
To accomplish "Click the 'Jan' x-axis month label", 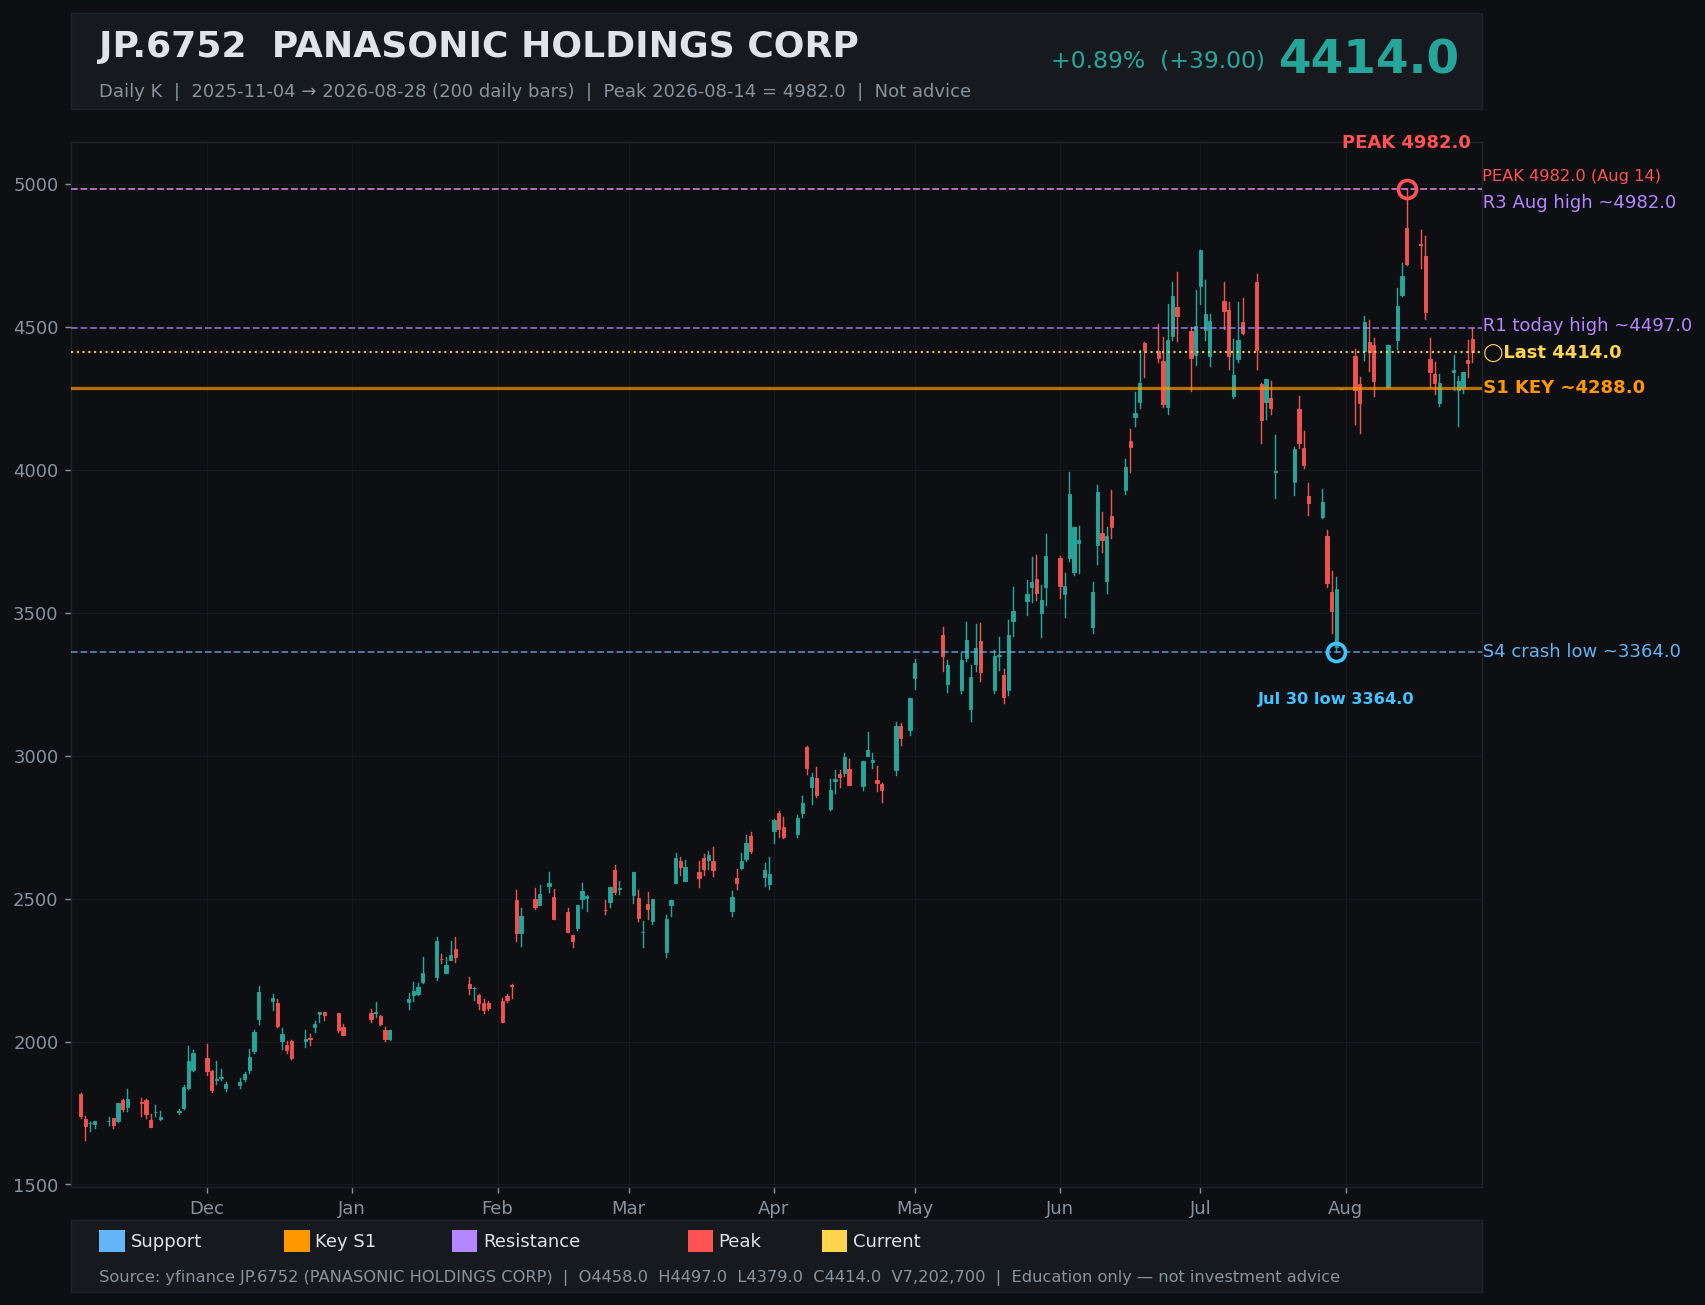I will (x=351, y=1208).
